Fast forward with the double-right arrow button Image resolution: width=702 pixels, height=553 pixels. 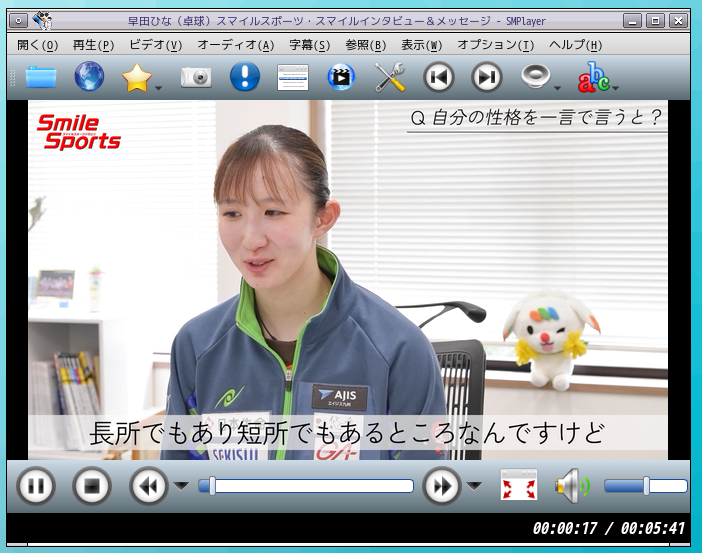pyautogui.click(x=442, y=486)
